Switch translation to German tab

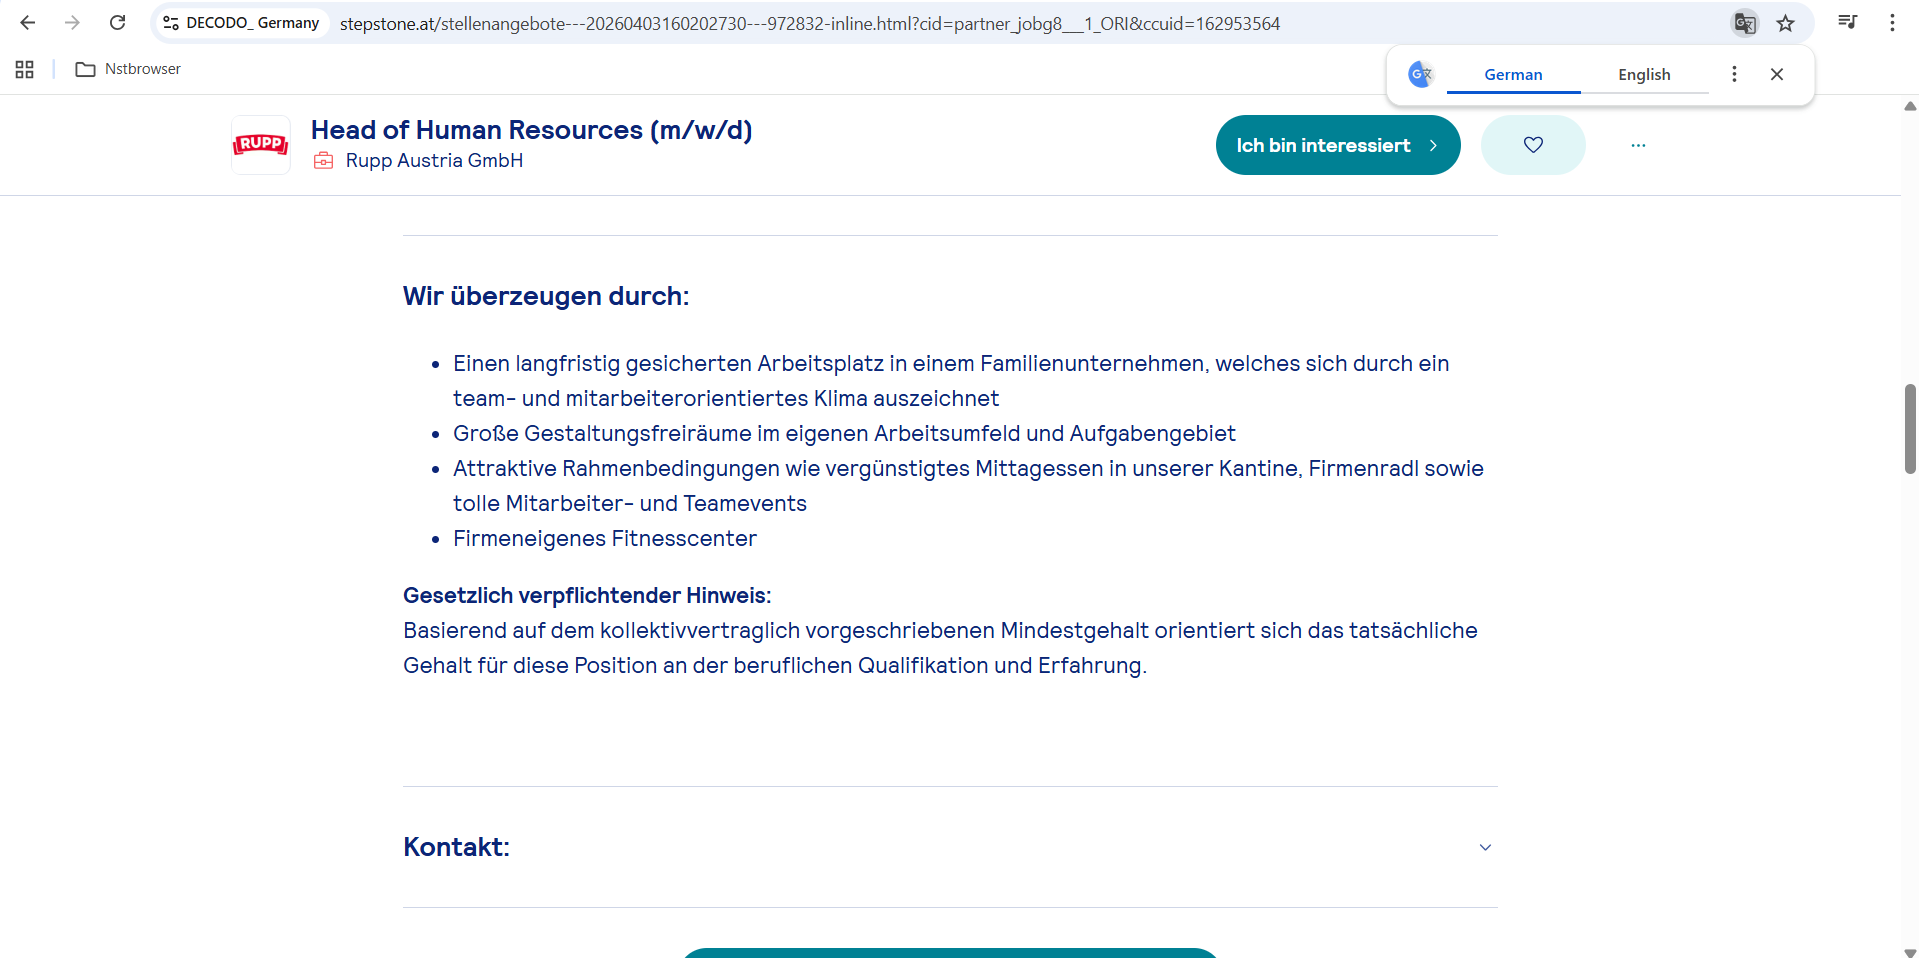click(1512, 75)
